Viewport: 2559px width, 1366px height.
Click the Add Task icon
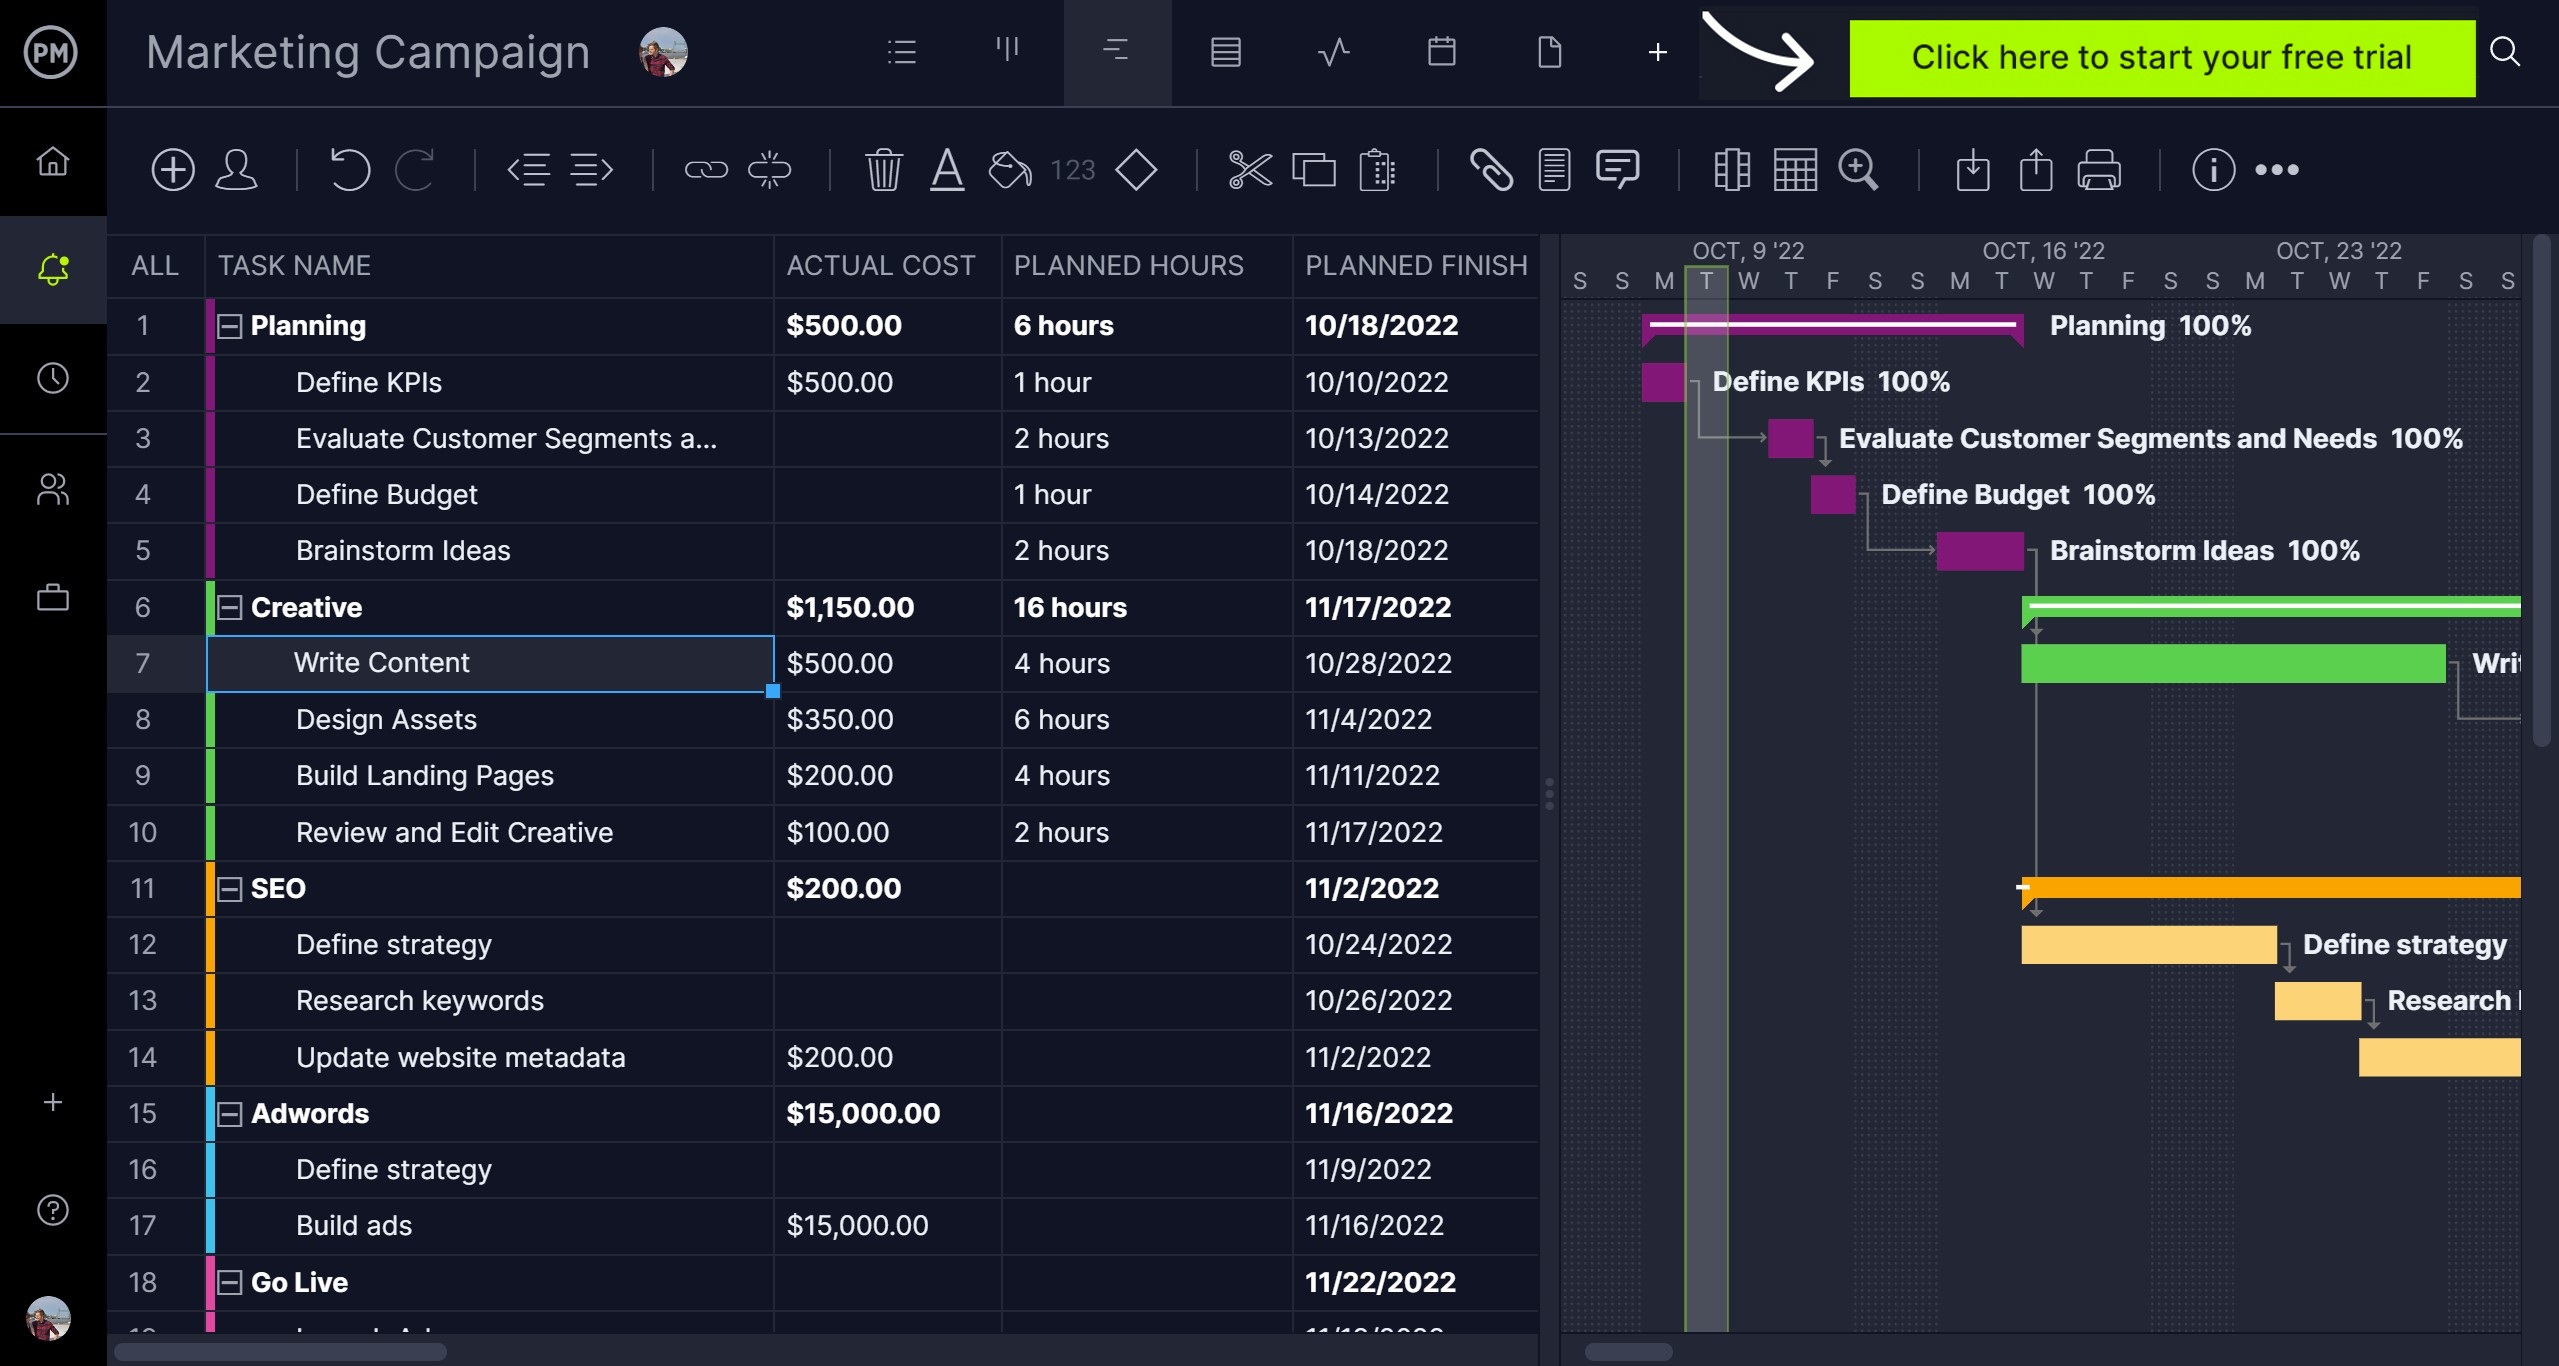(173, 168)
